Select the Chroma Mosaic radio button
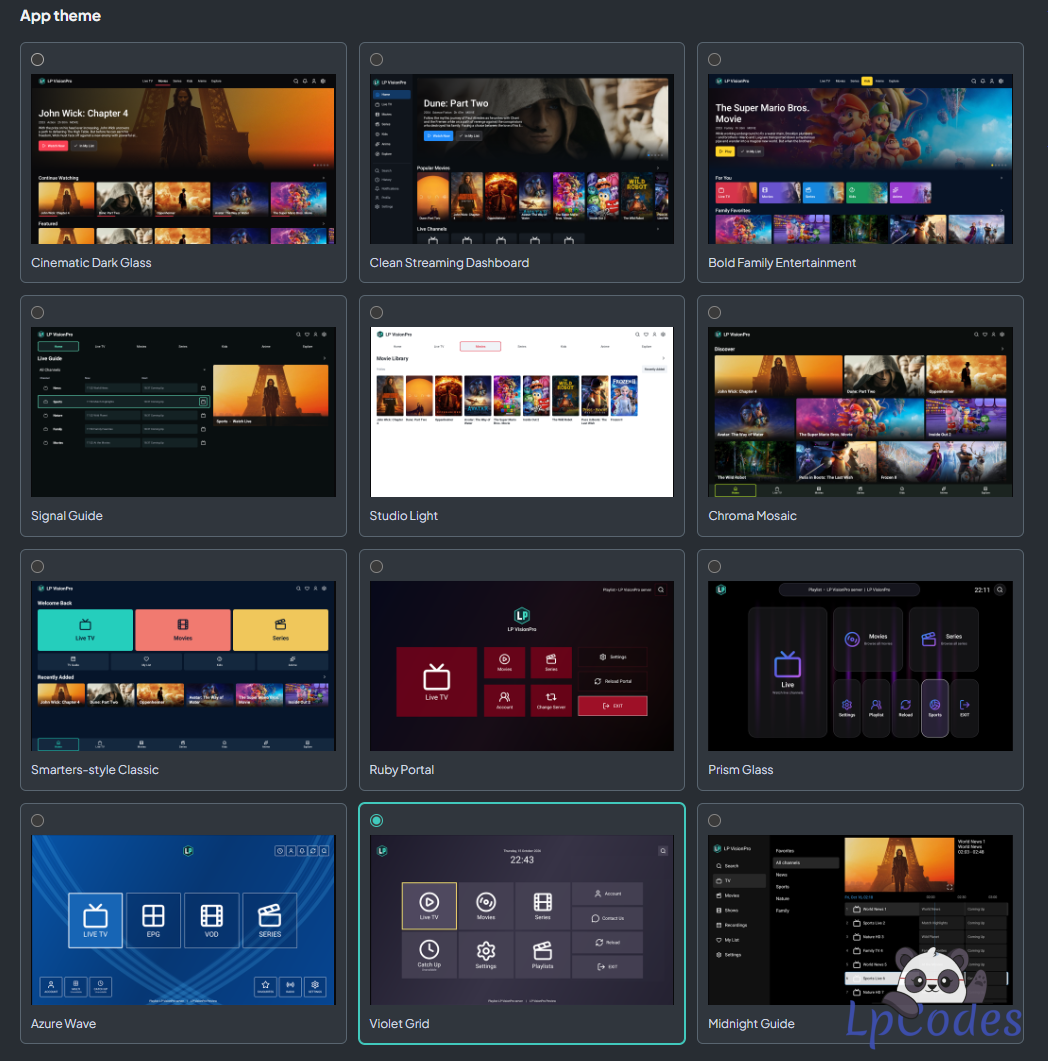Image resolution: width=1048 pixels, height=1061 pixels. (714, 313)
